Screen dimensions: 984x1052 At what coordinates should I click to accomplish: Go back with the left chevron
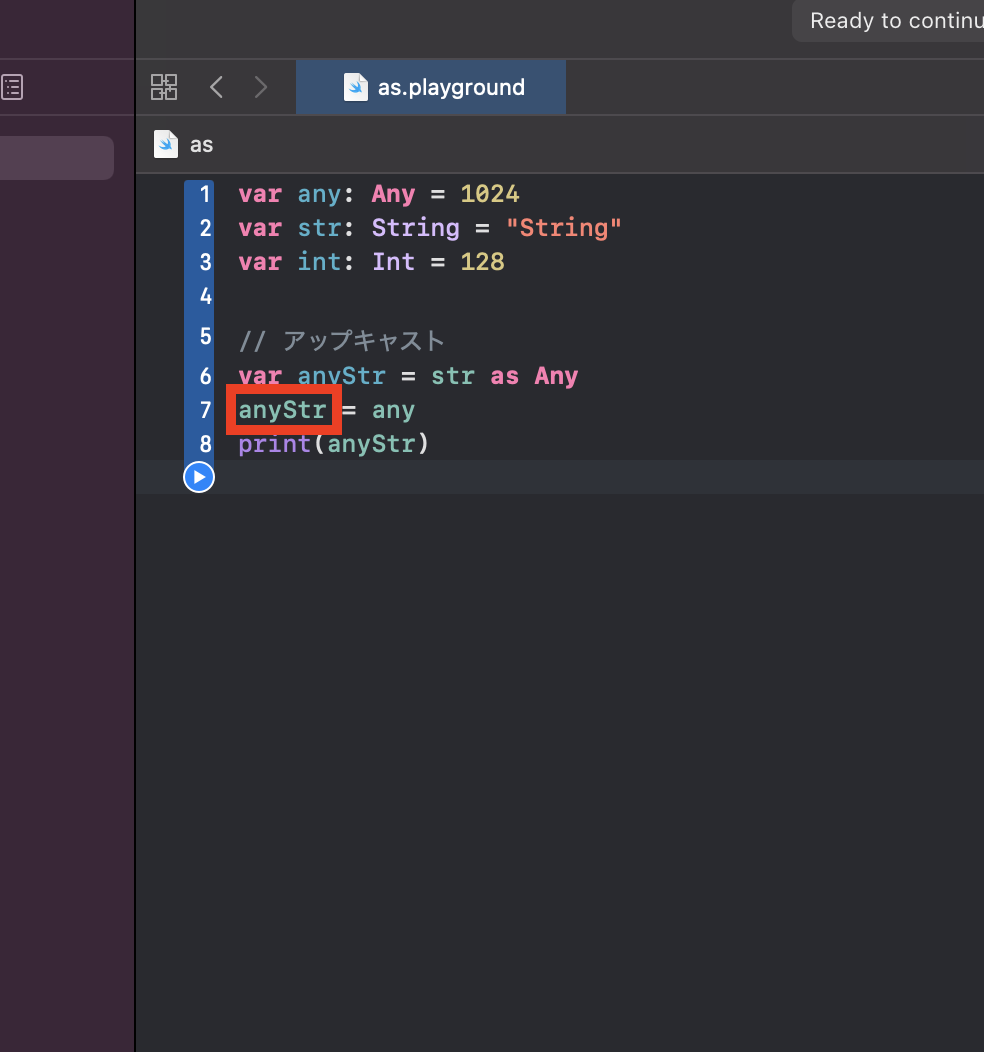coord(216,87)
